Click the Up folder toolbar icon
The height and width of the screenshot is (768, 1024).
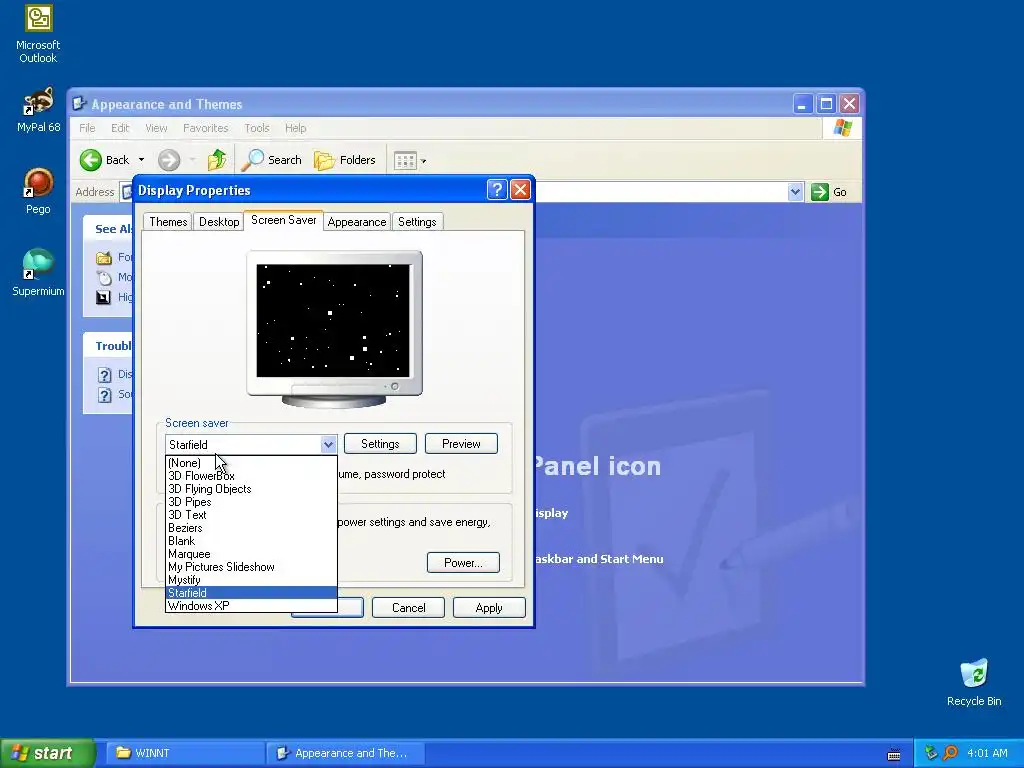[x=217, y=160]
